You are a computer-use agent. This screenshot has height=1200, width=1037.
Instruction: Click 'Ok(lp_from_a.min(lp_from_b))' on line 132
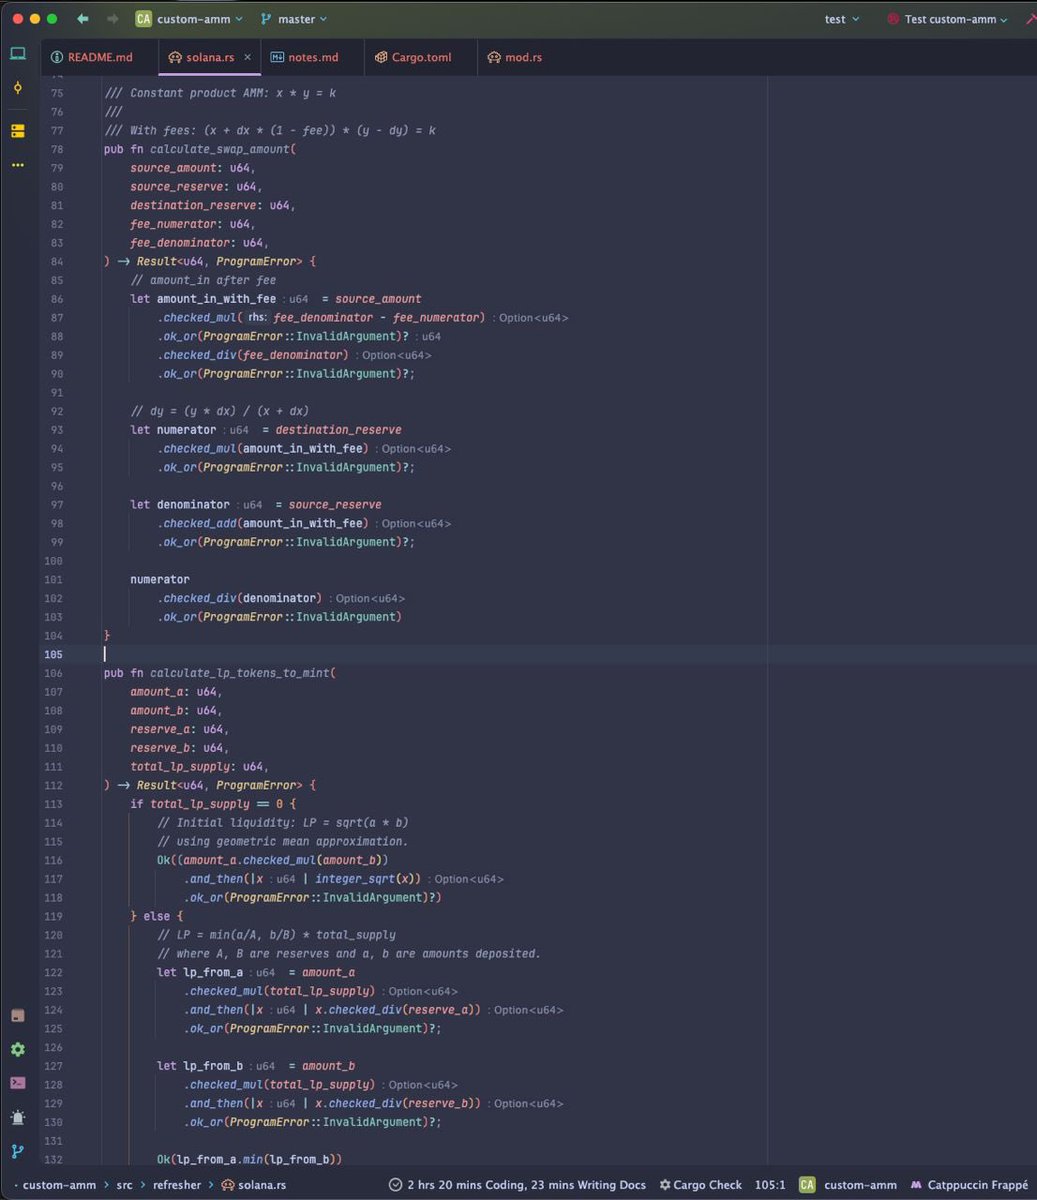click(x=249, y=1159)
